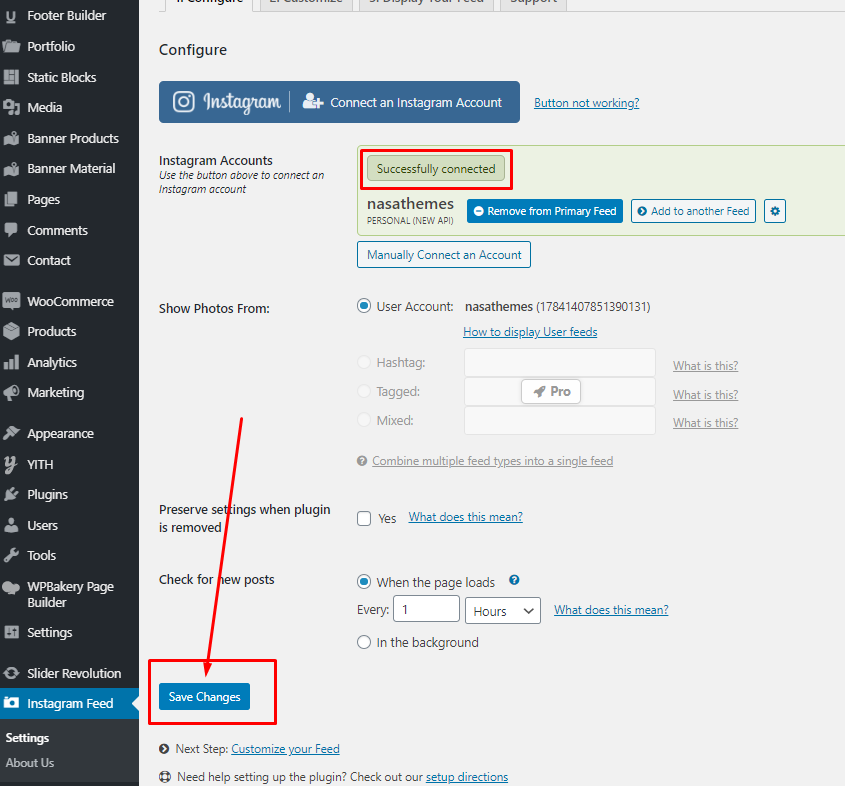Click the Comments bubble icon
Image resolution: width=845 pixels, height=786 pixels.
coord(11,230)
